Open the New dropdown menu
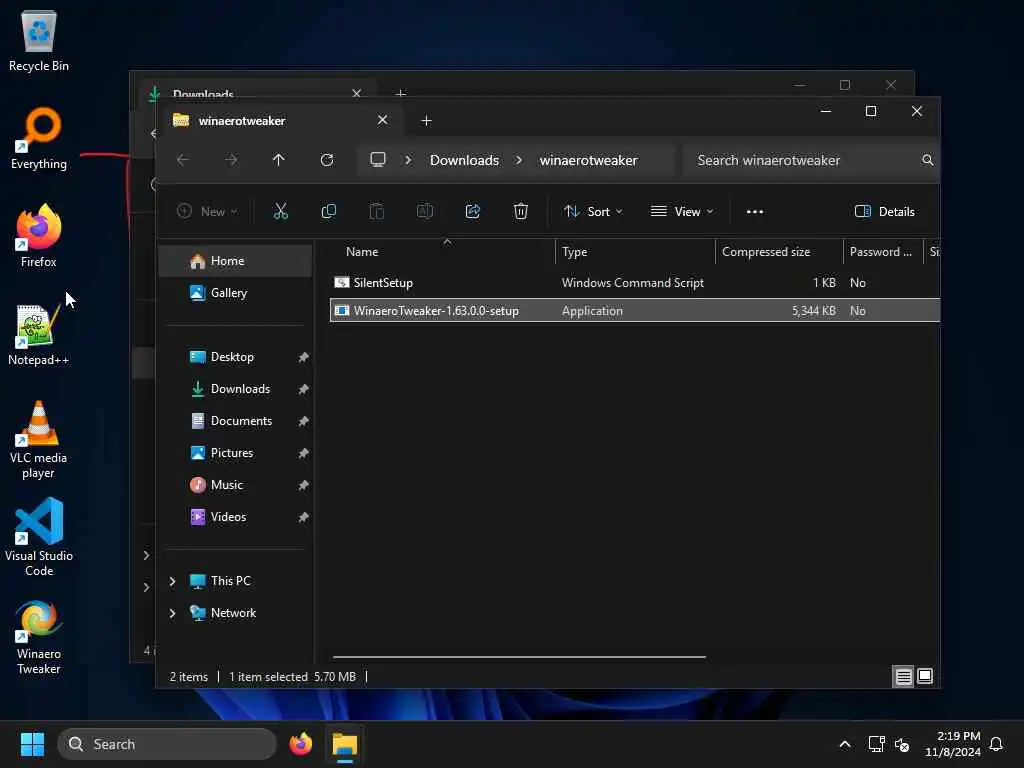1024x768 pixels. 208,211
